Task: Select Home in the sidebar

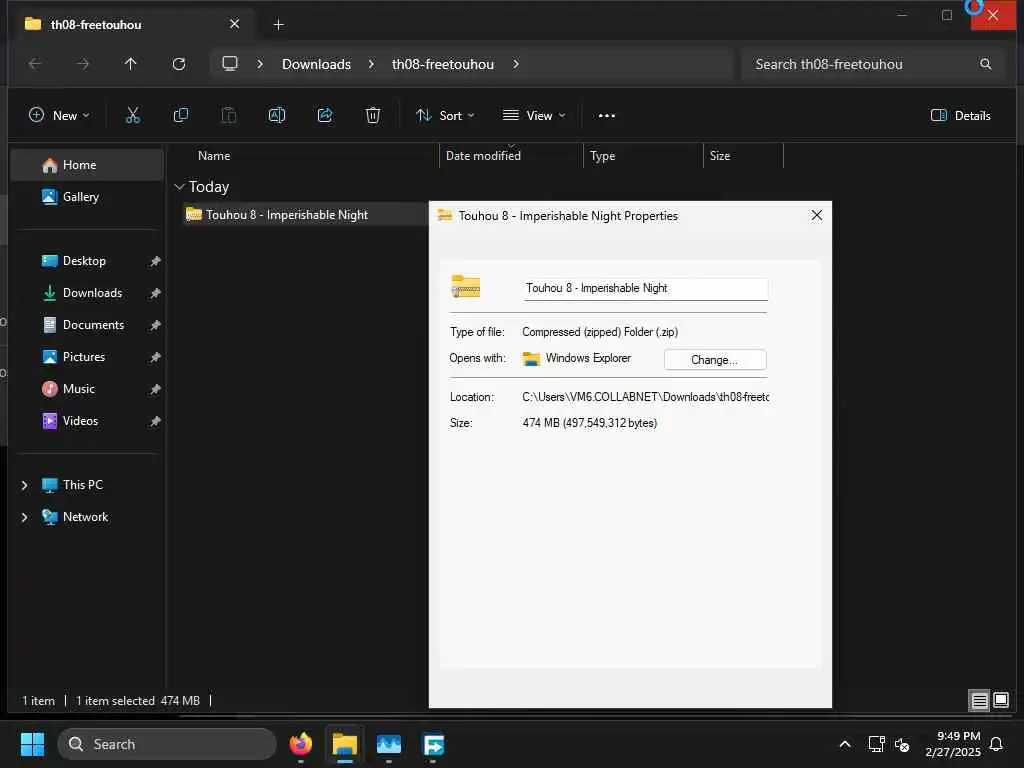Action: point(87,165)
